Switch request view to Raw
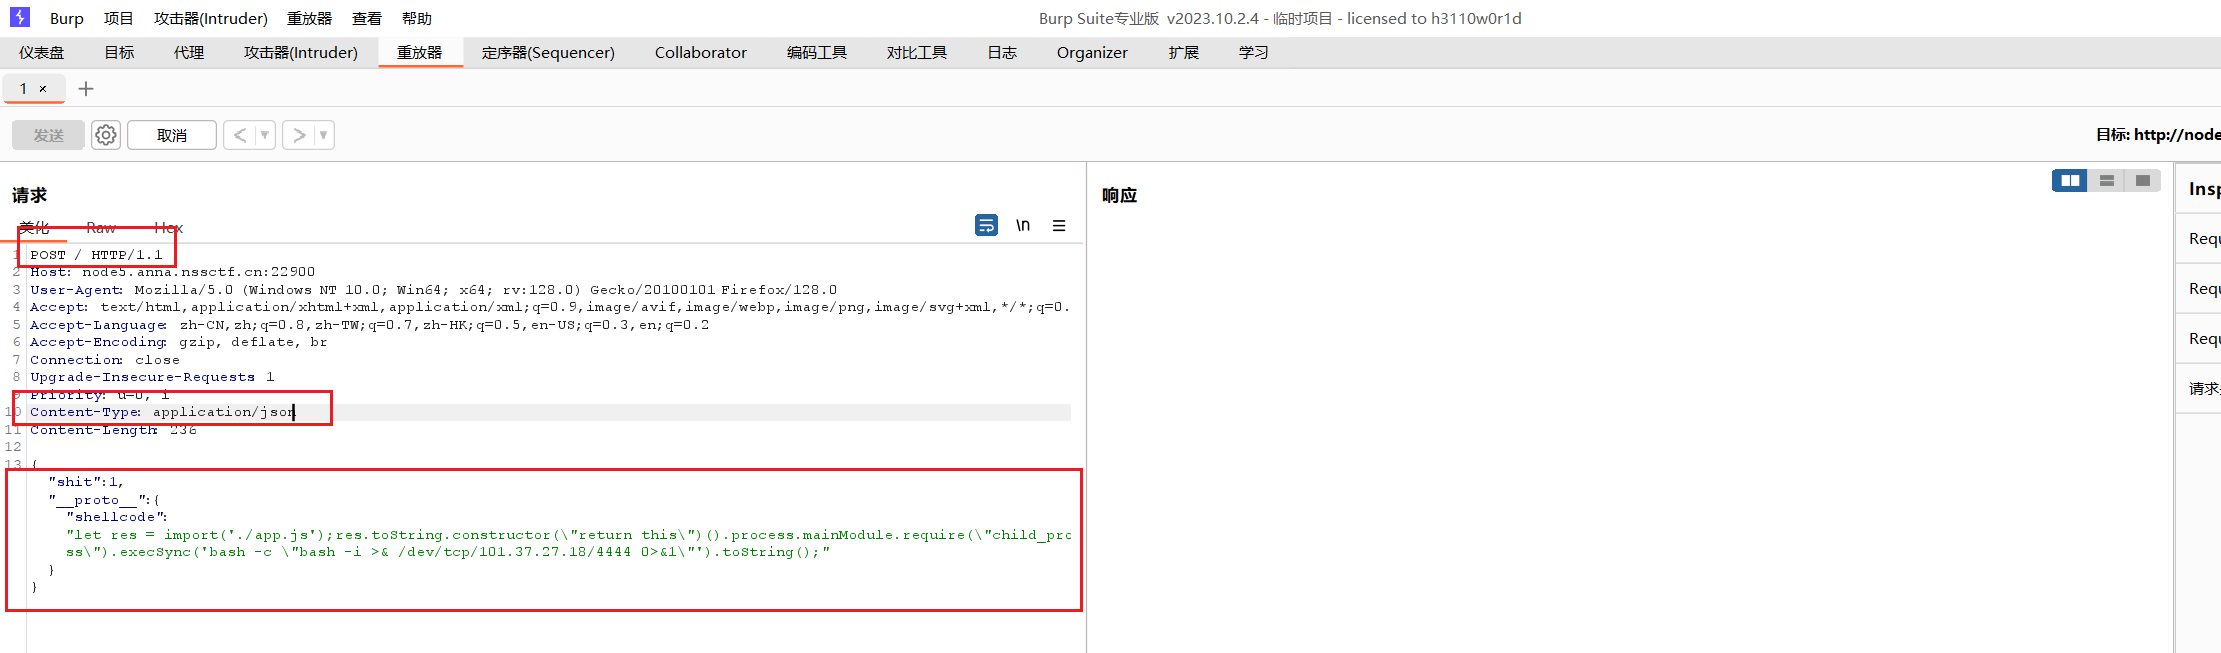 tap(101, 228)
